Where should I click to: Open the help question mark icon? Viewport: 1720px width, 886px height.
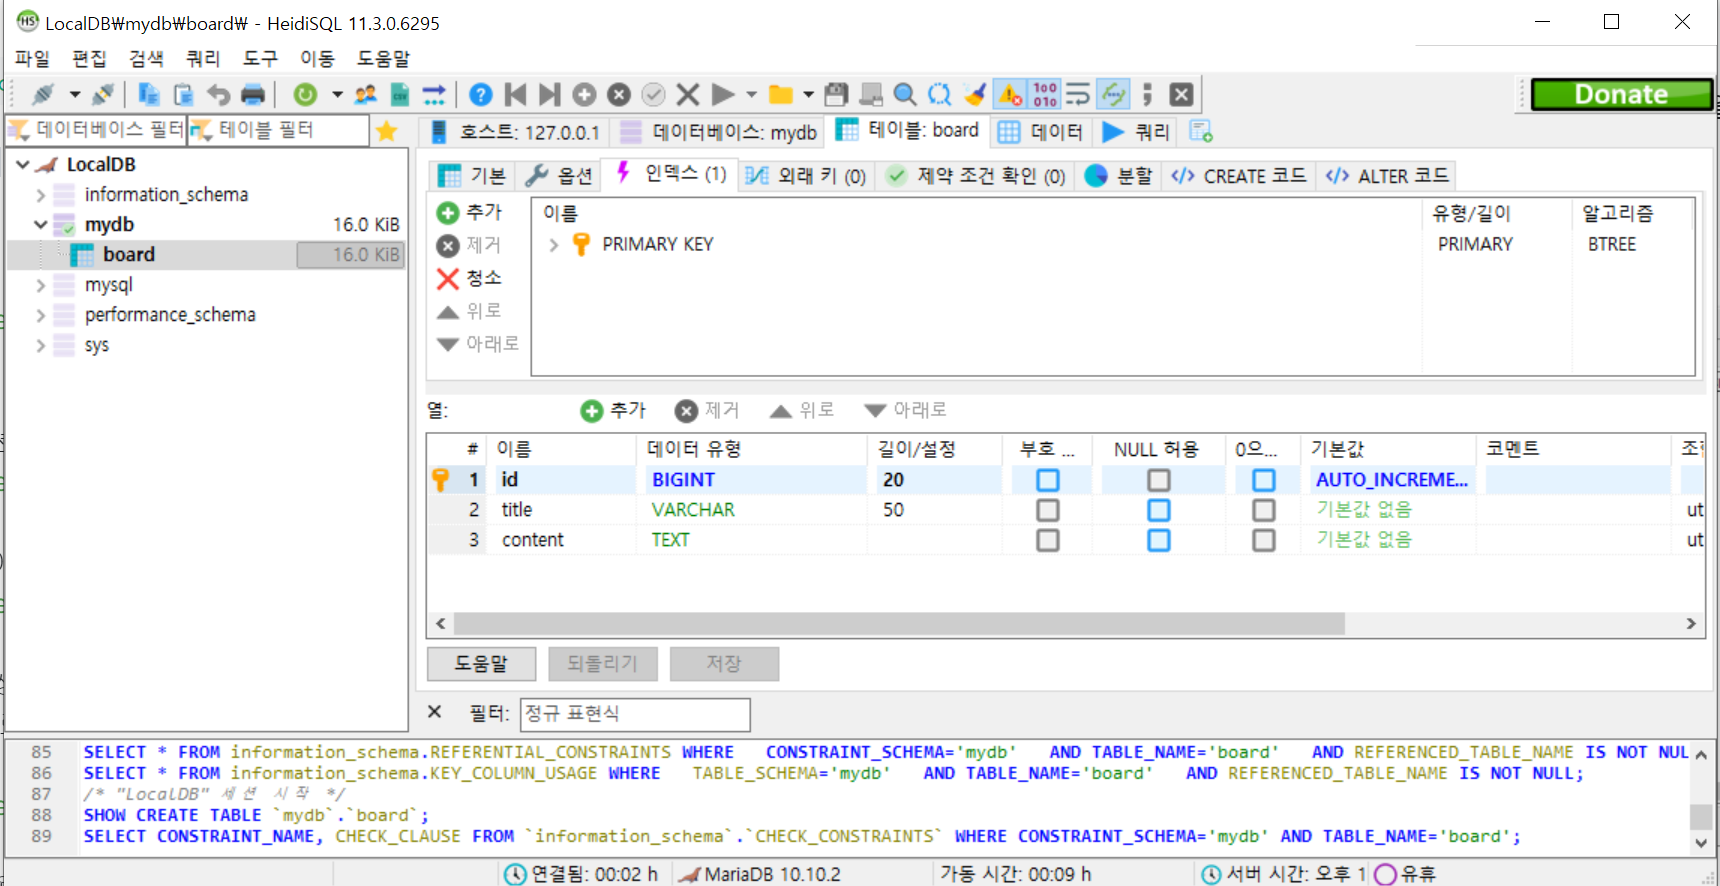[x=481, y=94]
